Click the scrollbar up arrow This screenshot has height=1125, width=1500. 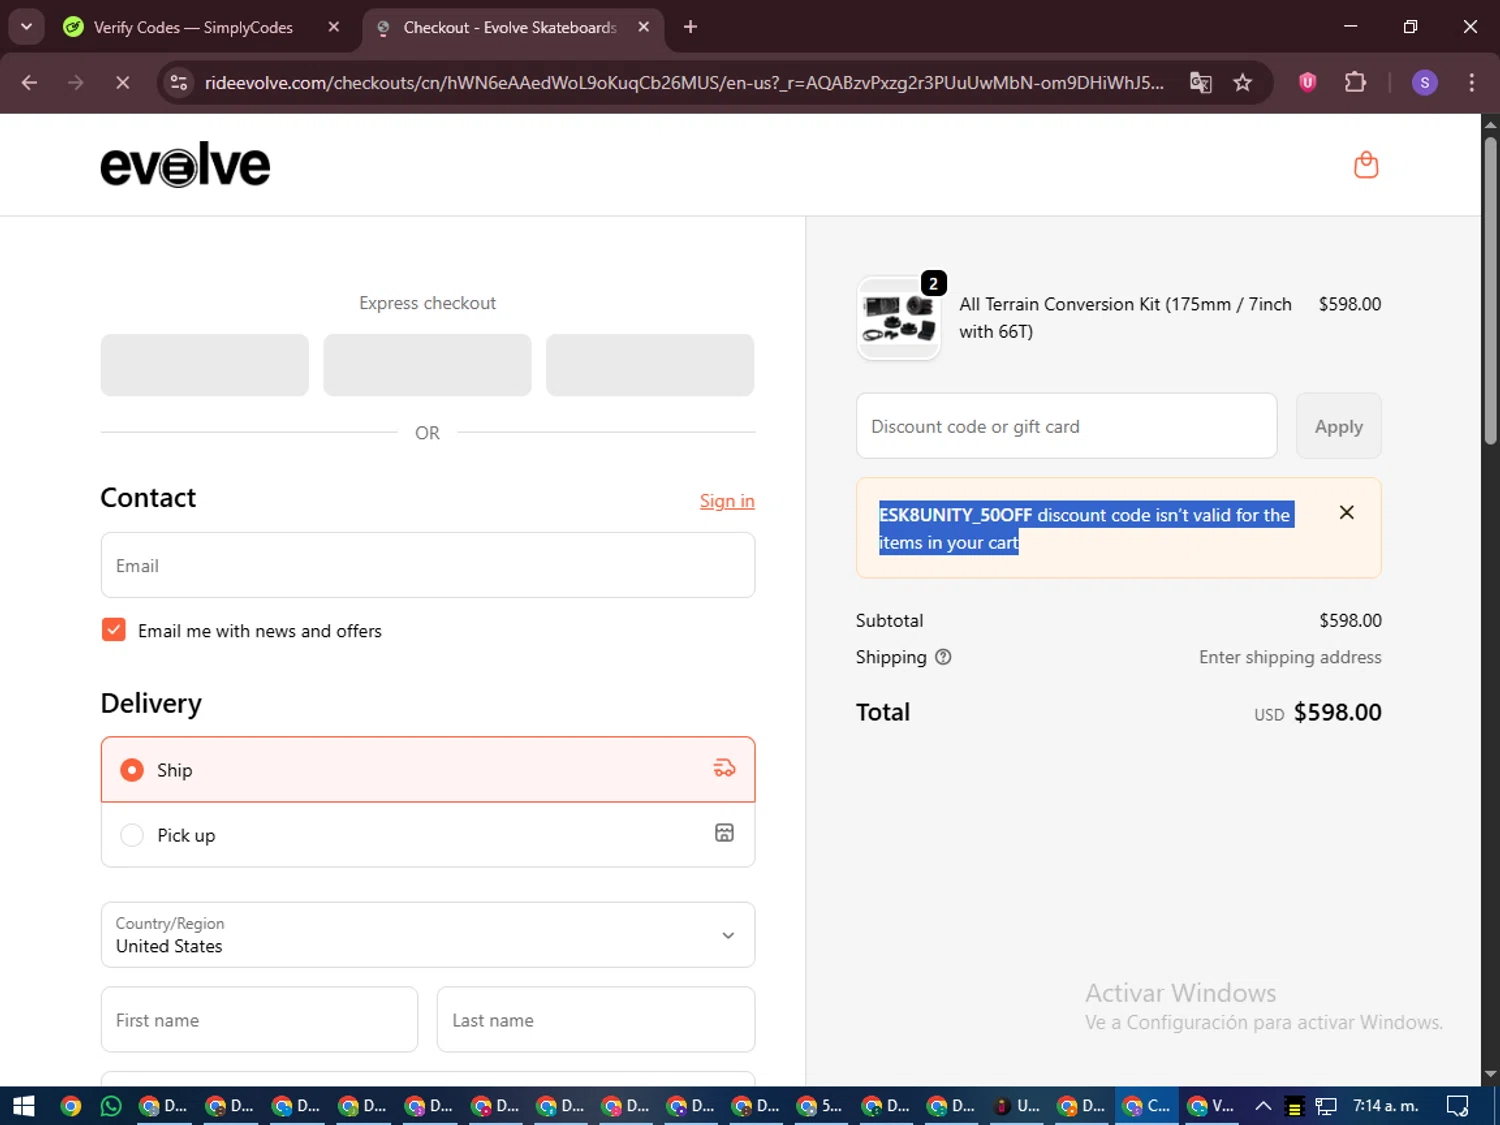tap(1490, 124)
